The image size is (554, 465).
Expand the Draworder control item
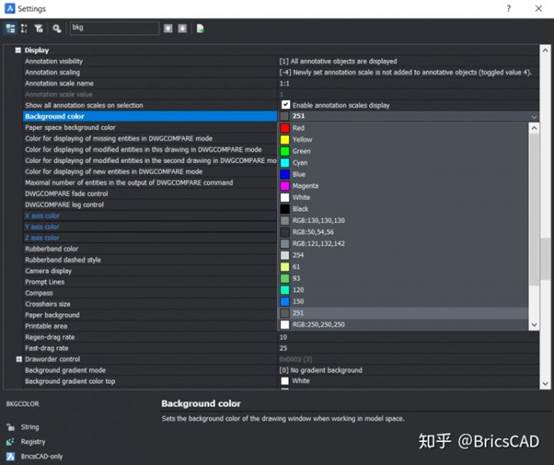click(x=19, y=359)
